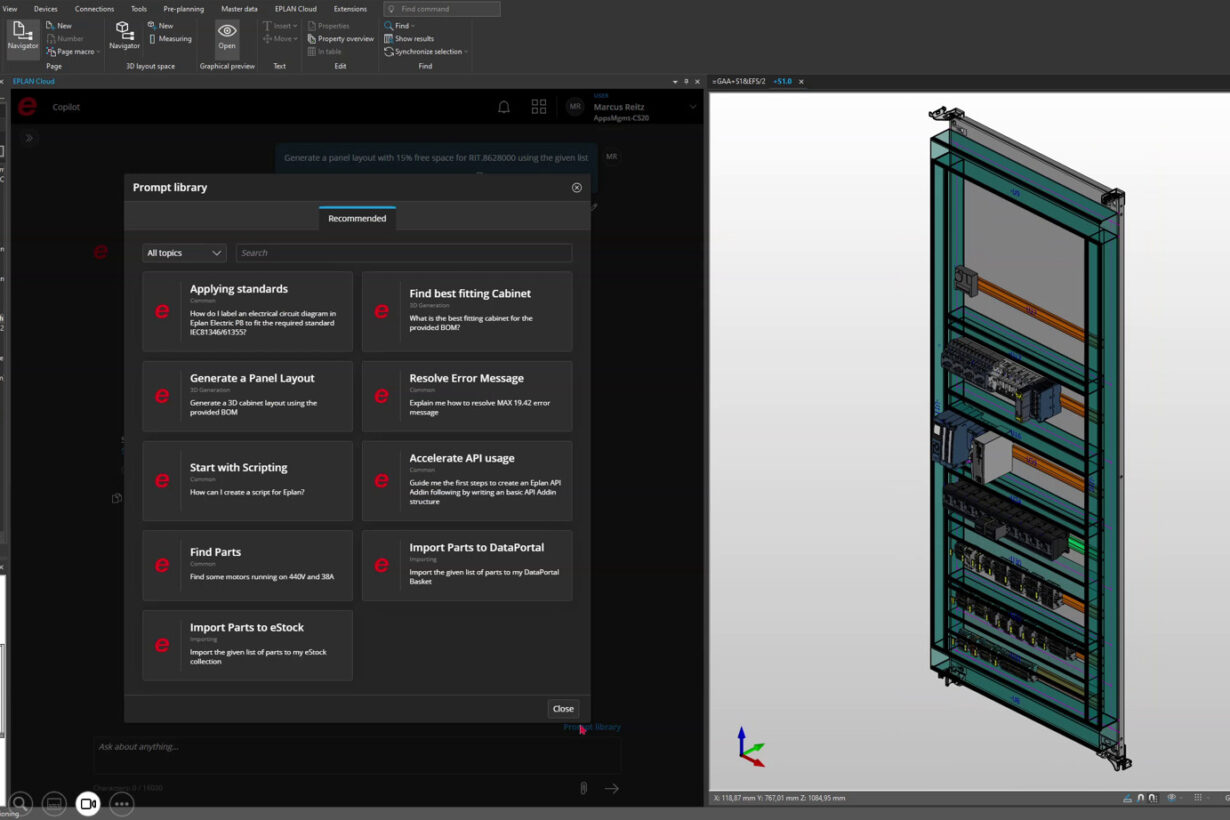The height and width of the screenshot is (820, 1230).
Task: Open the Find dropdown in ribbon
Action: coord(399,25)
